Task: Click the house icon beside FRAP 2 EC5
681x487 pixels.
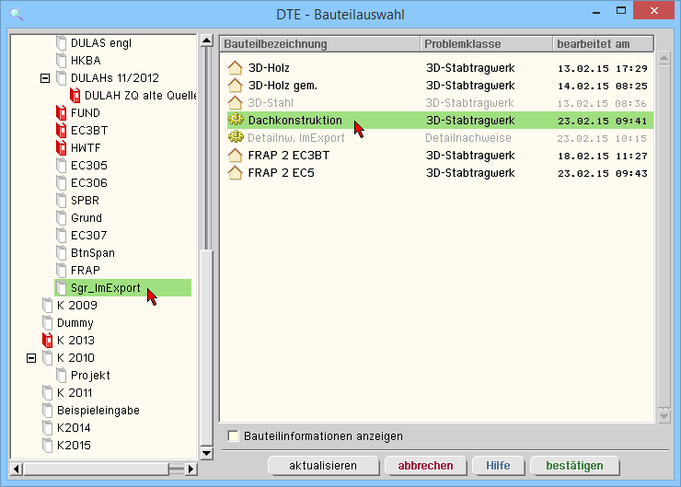Action: point(235,173)
